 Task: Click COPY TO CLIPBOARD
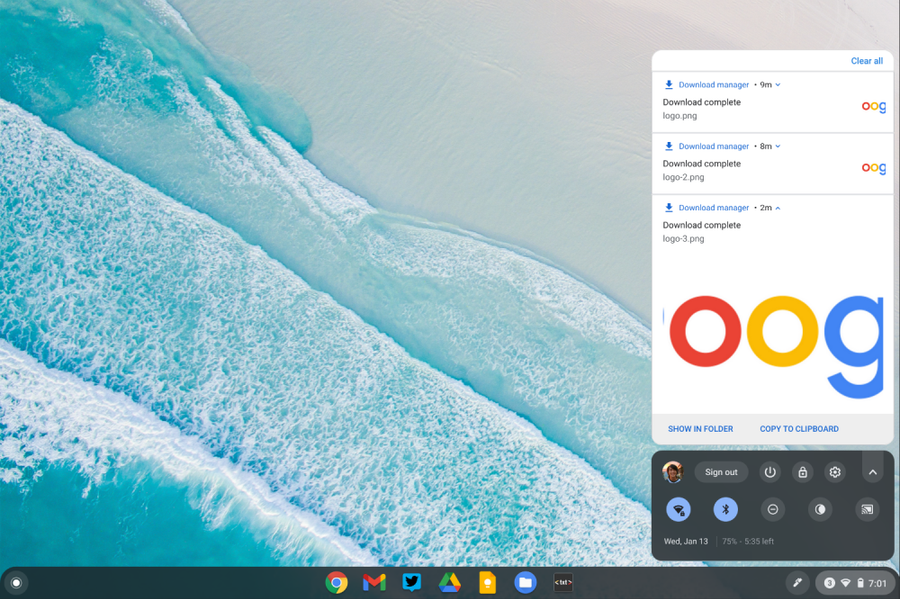tap(799, 429)
